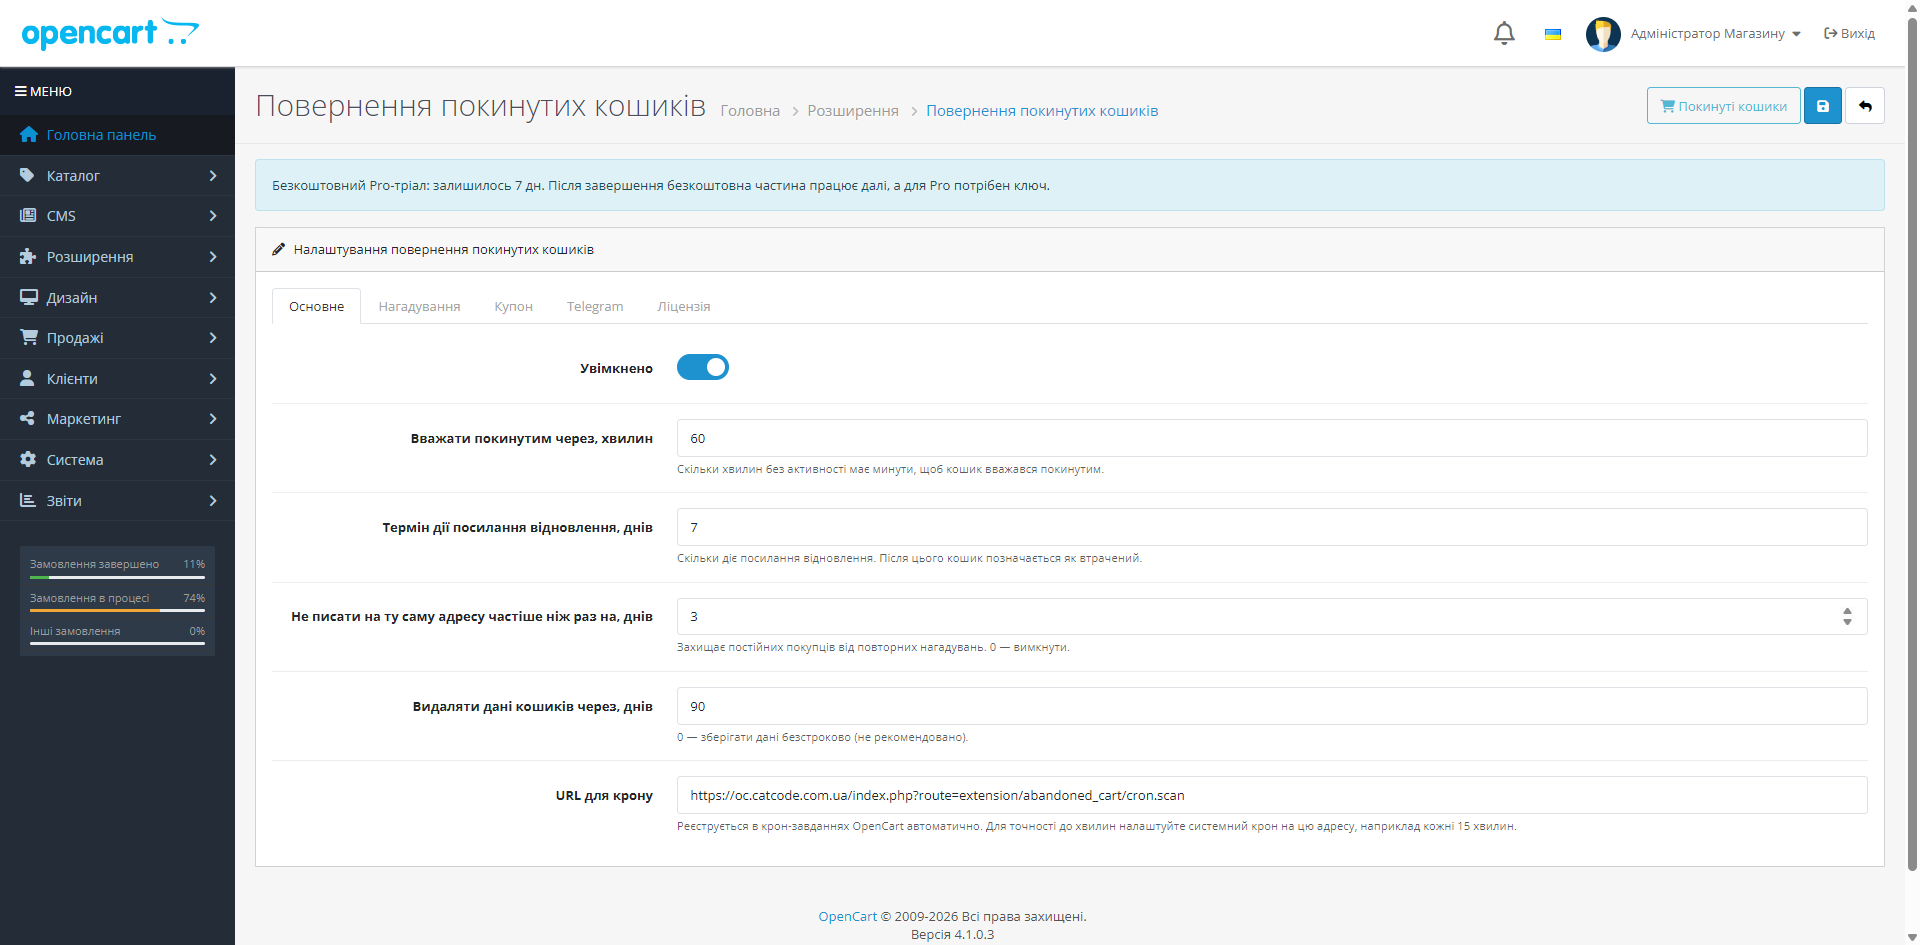Click the Ukrainian flag language icon

1553,34
